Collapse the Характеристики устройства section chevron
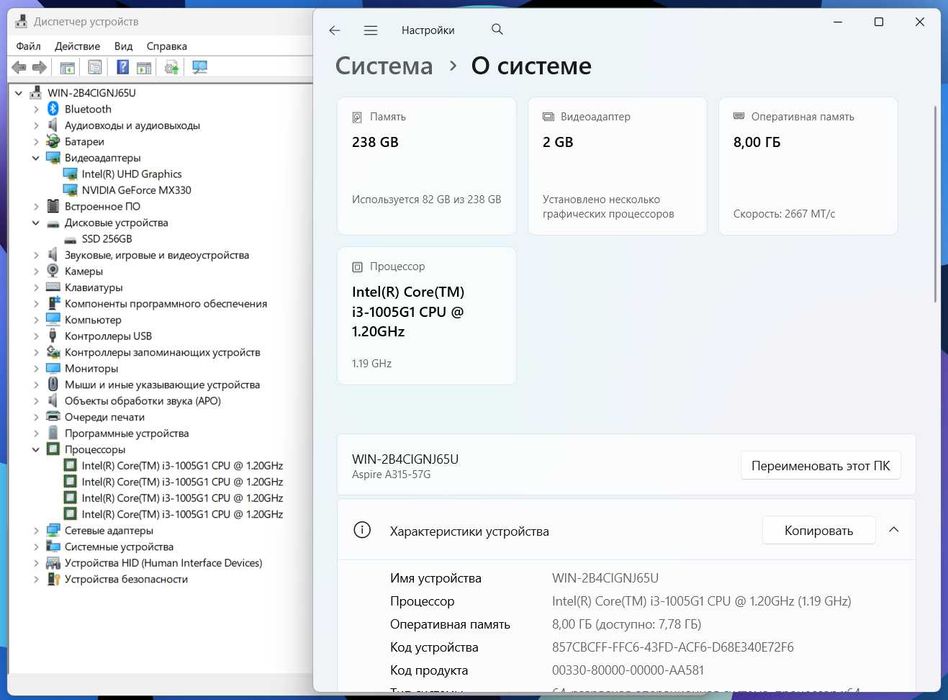Screen dimensions: 948x700 click(894, 530)
